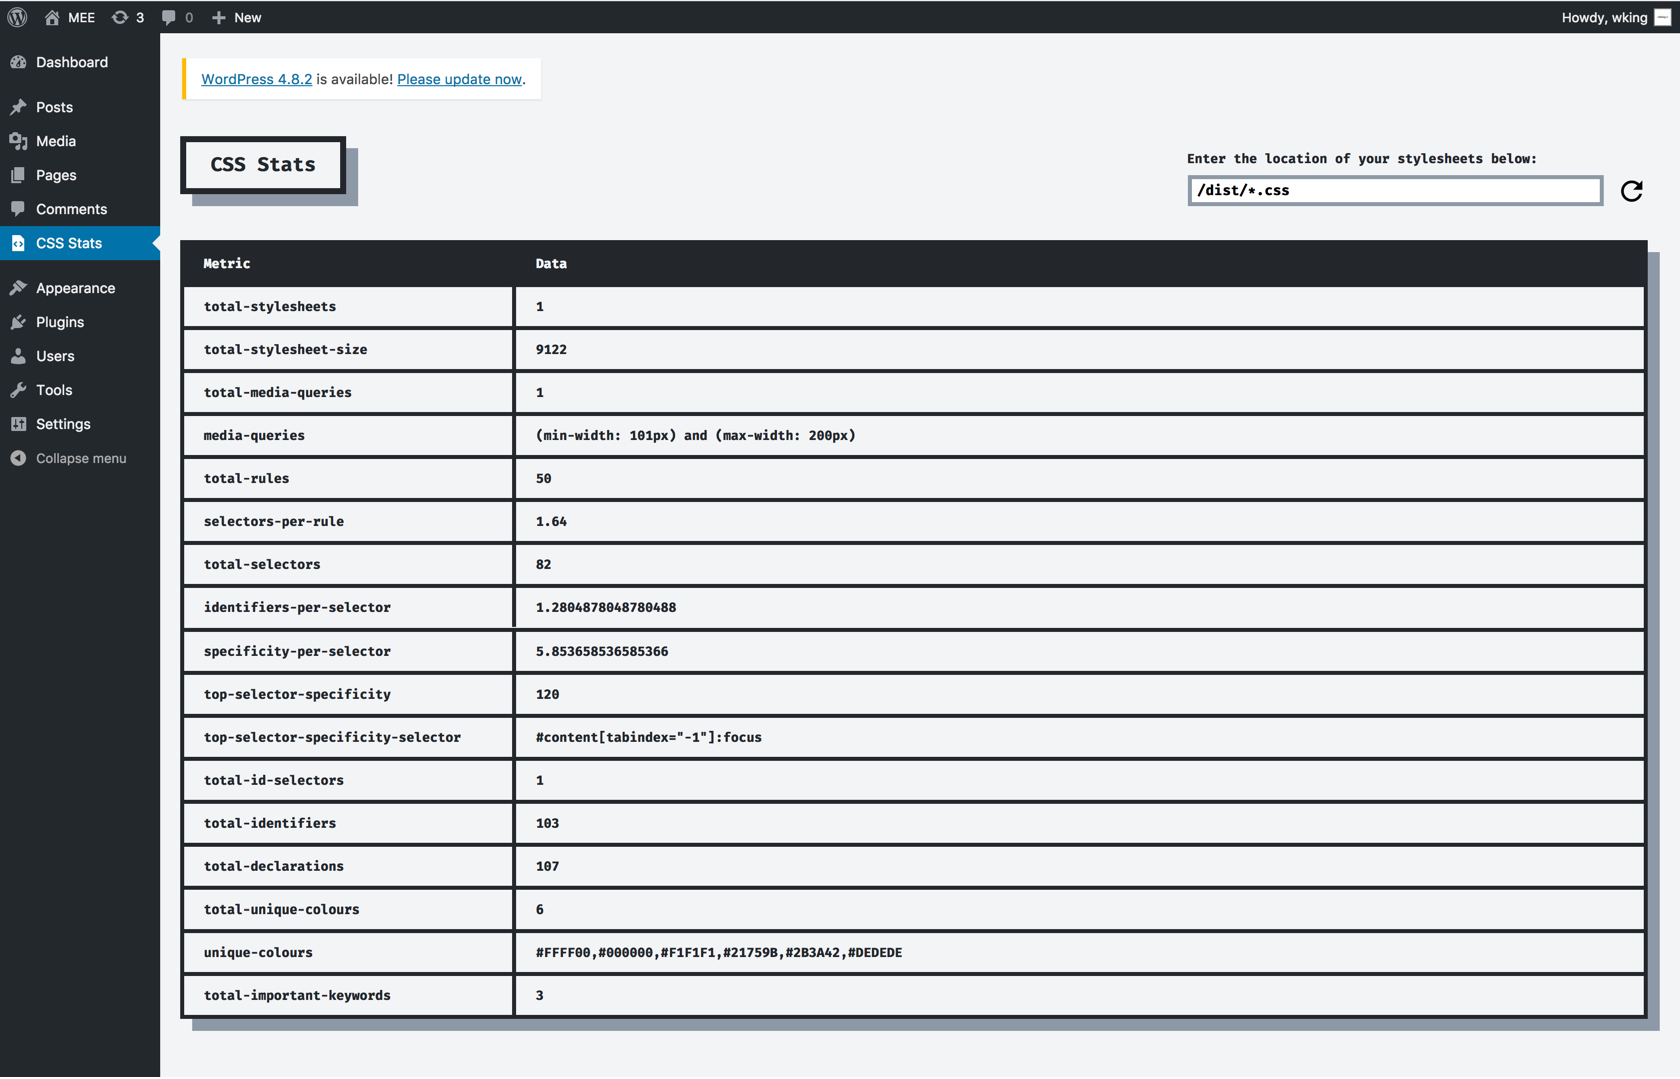Click the New text in the admin bar
Viewport: 1680px width, 1079px height.
coord(247,17)
